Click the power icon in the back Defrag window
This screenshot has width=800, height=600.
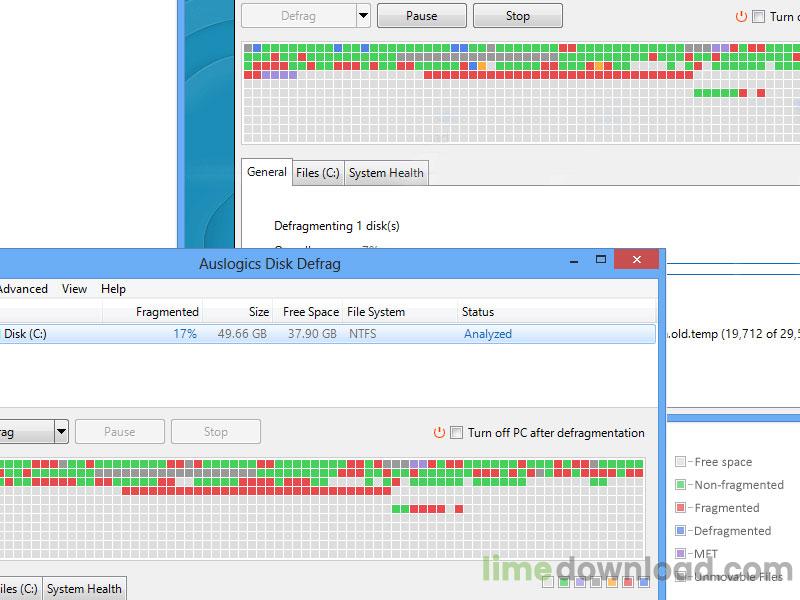(741, 16)
